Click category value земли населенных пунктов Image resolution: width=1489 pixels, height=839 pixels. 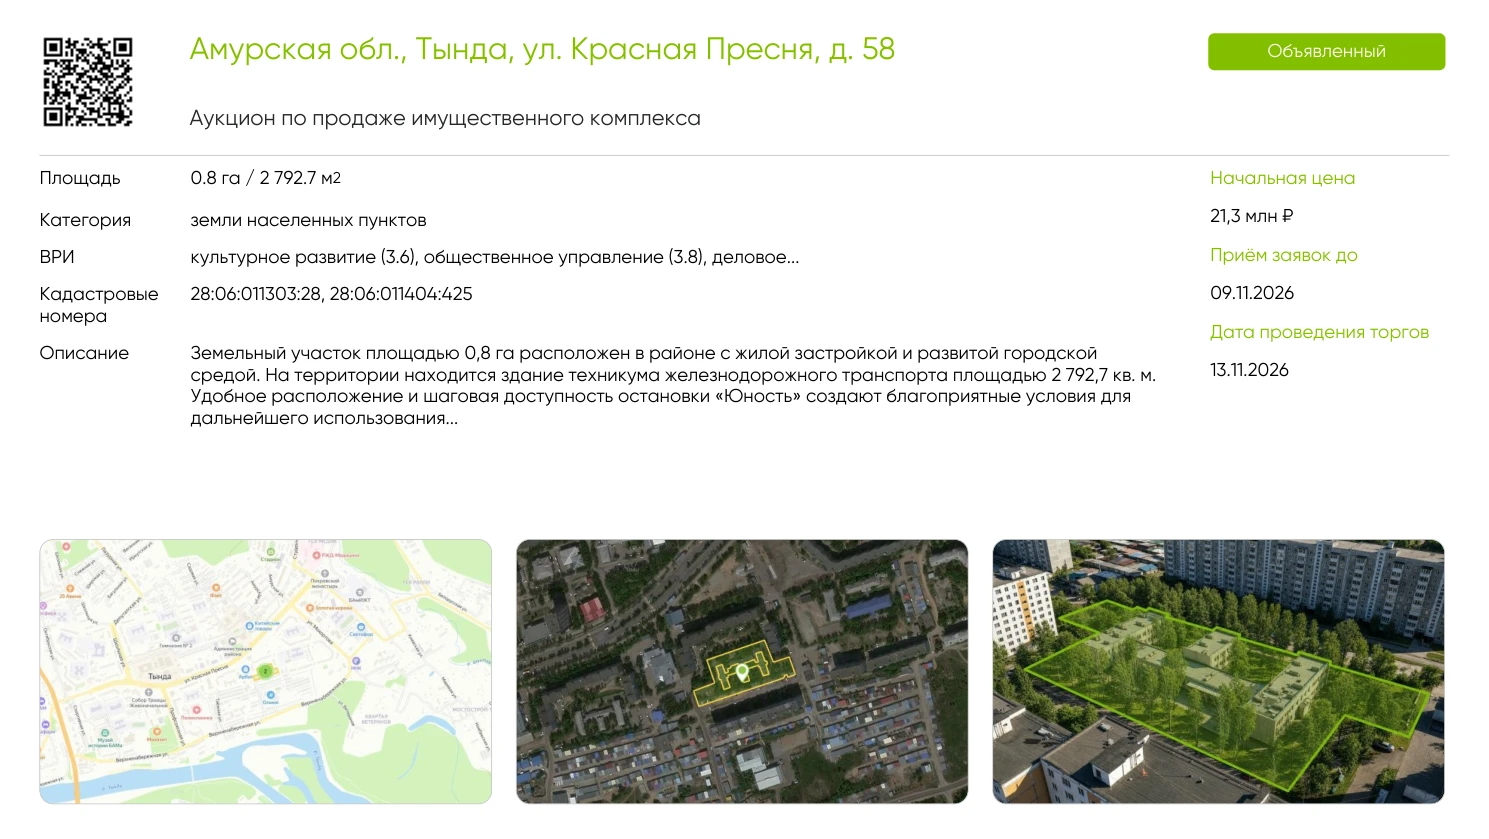(308, 220)
